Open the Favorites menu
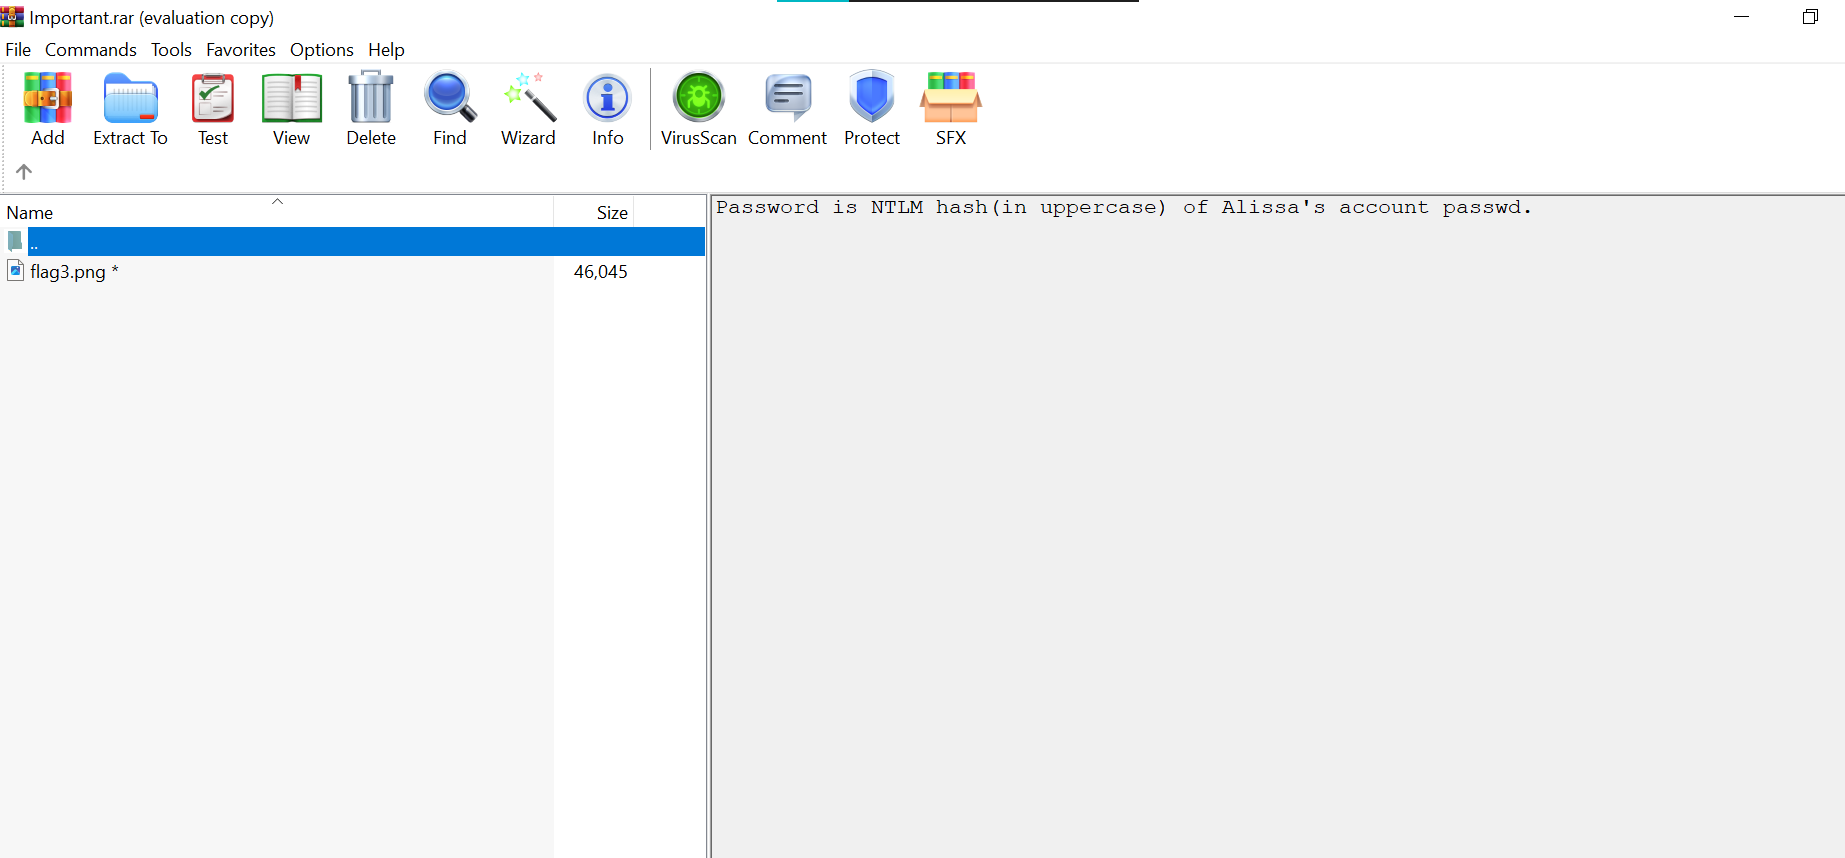1845x858 pixels. tap(241, 50)
